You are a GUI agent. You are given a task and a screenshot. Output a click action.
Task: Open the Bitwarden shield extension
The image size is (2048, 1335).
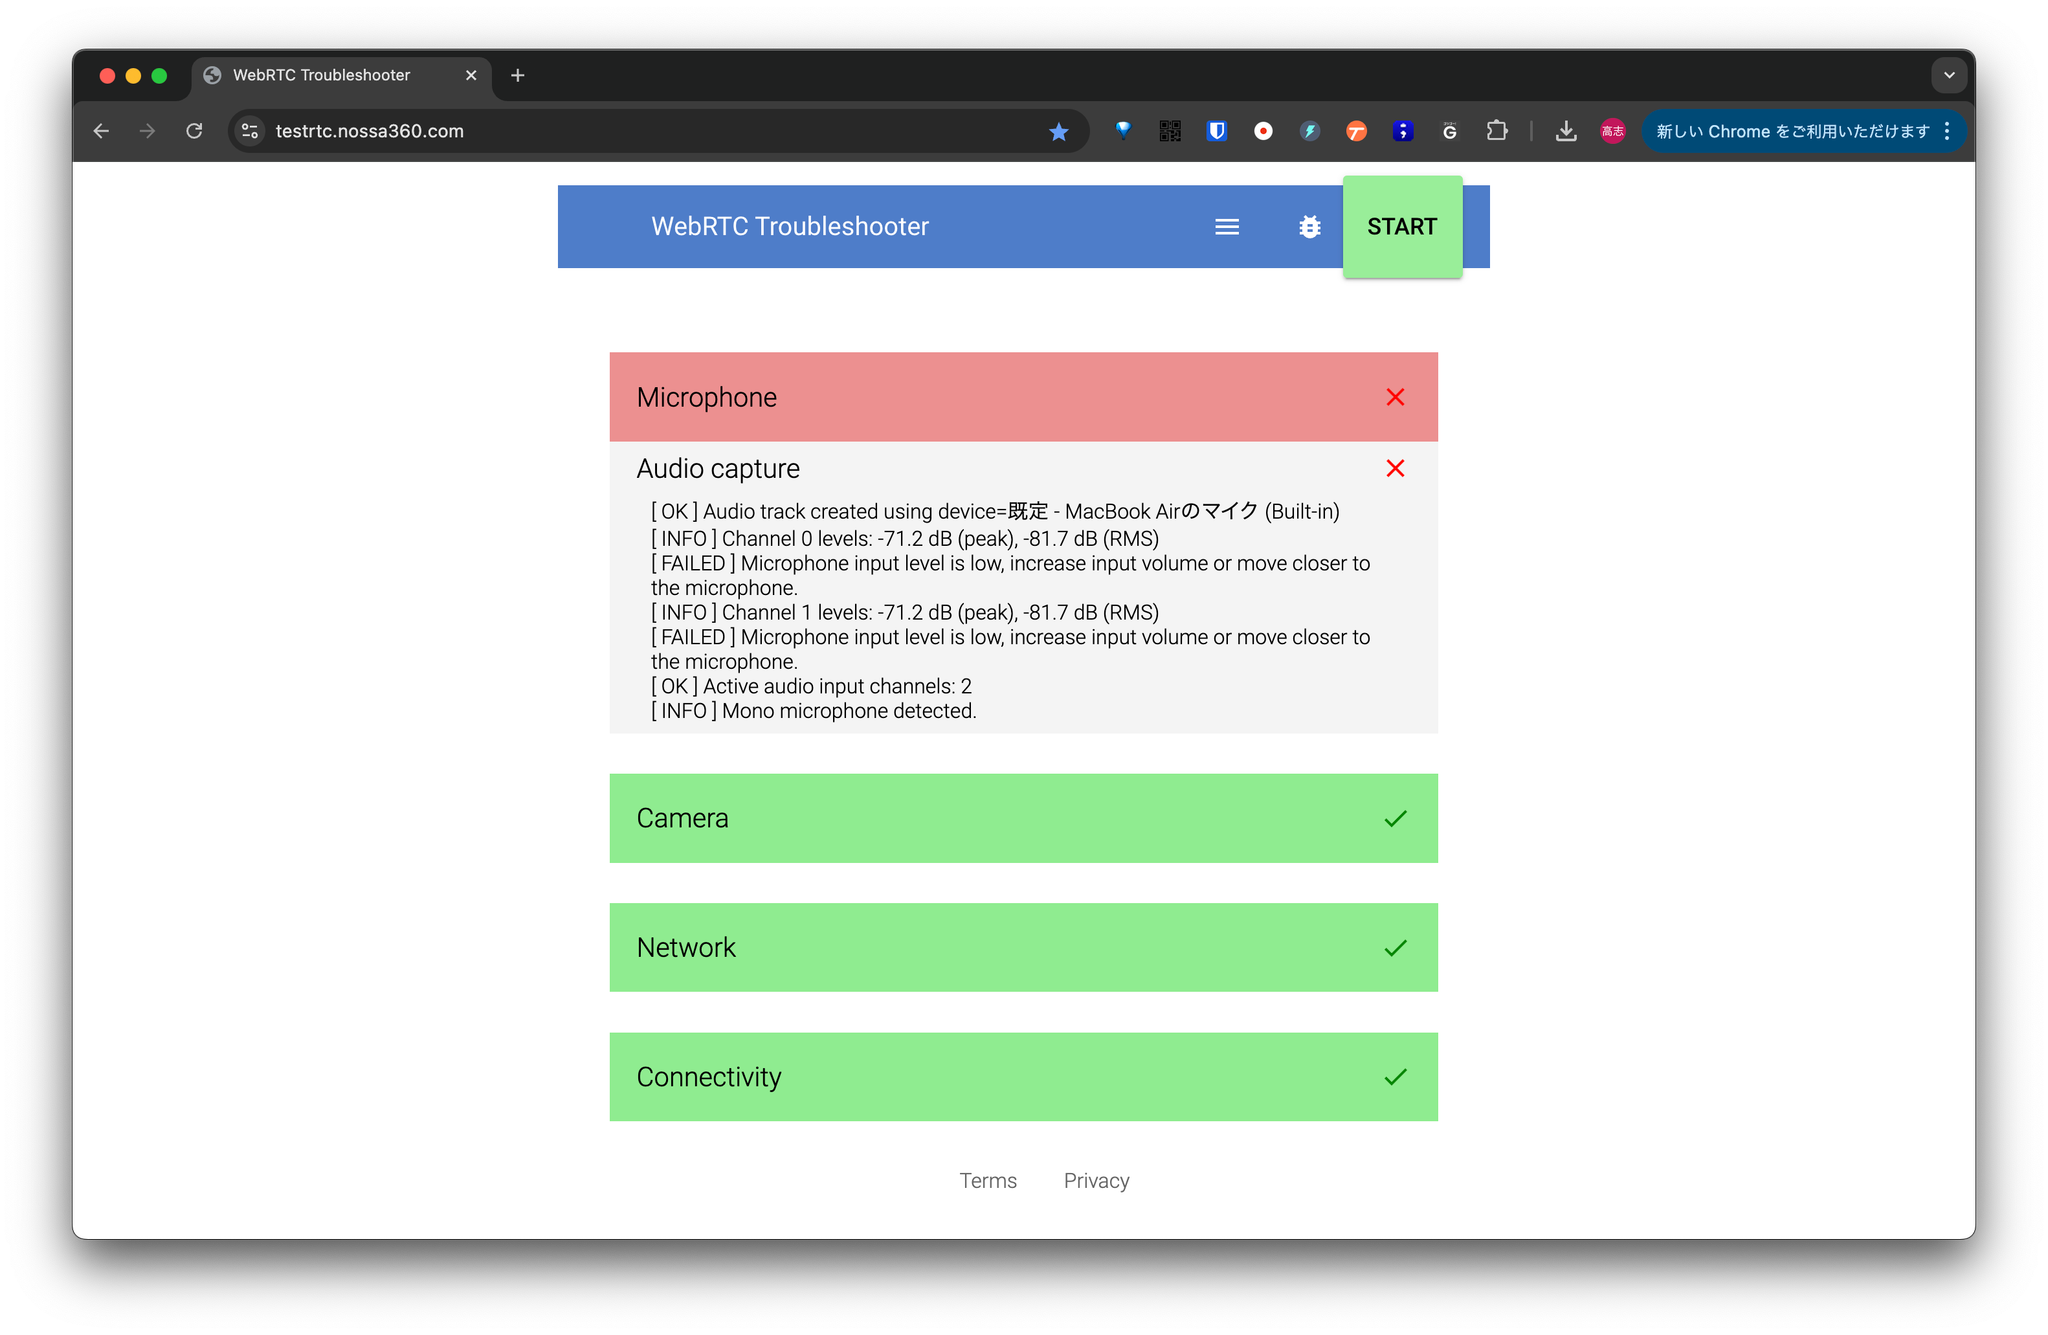click(1217, 131)
